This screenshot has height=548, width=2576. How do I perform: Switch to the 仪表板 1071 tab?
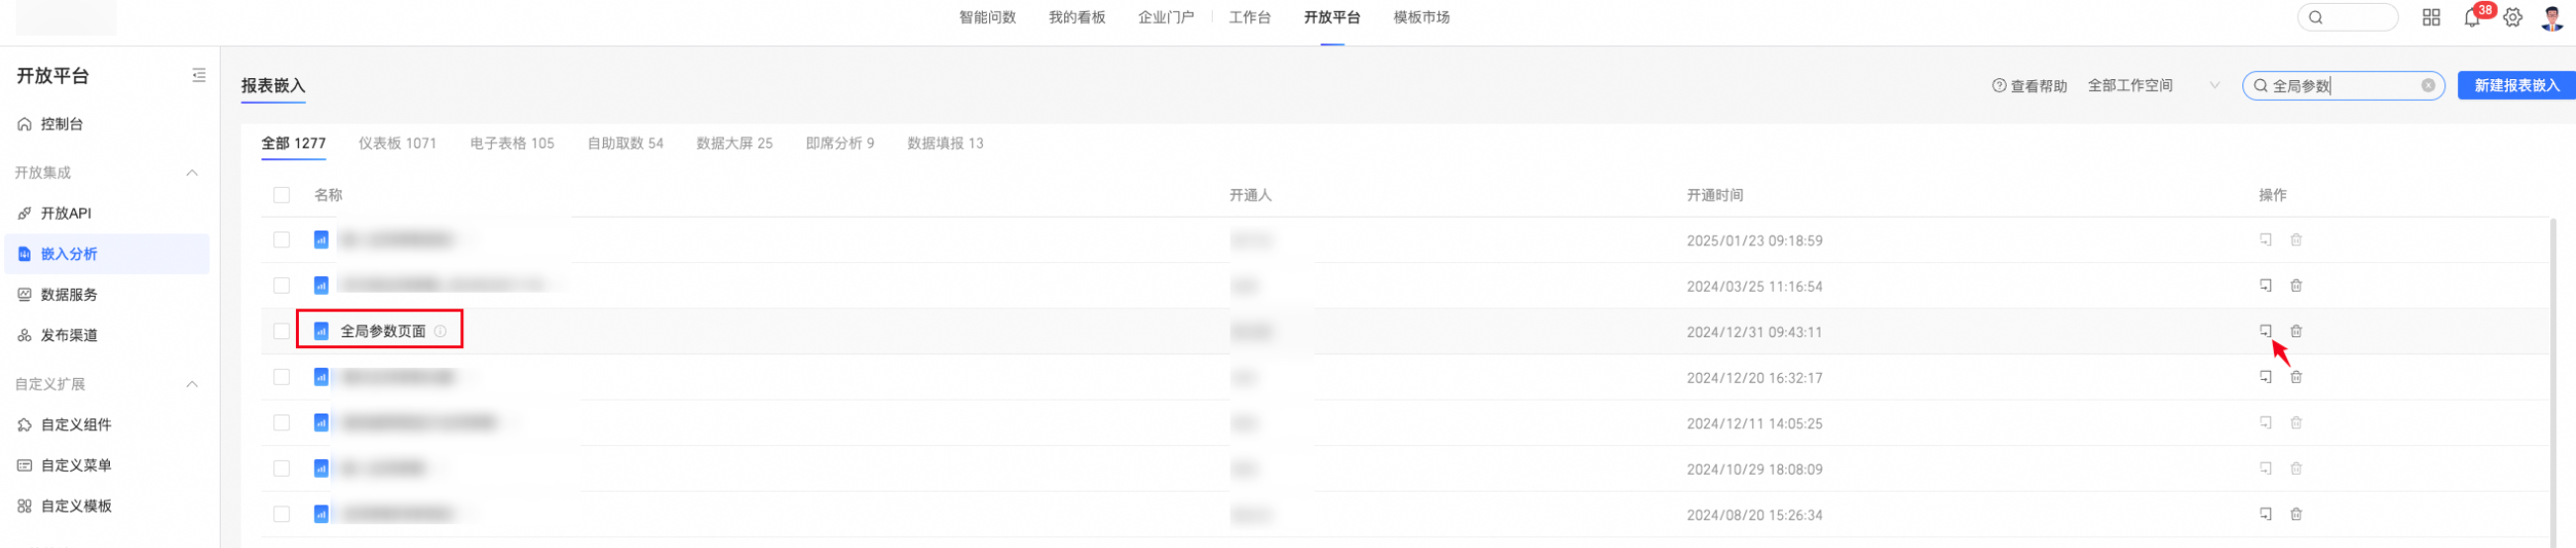point(398,144)
